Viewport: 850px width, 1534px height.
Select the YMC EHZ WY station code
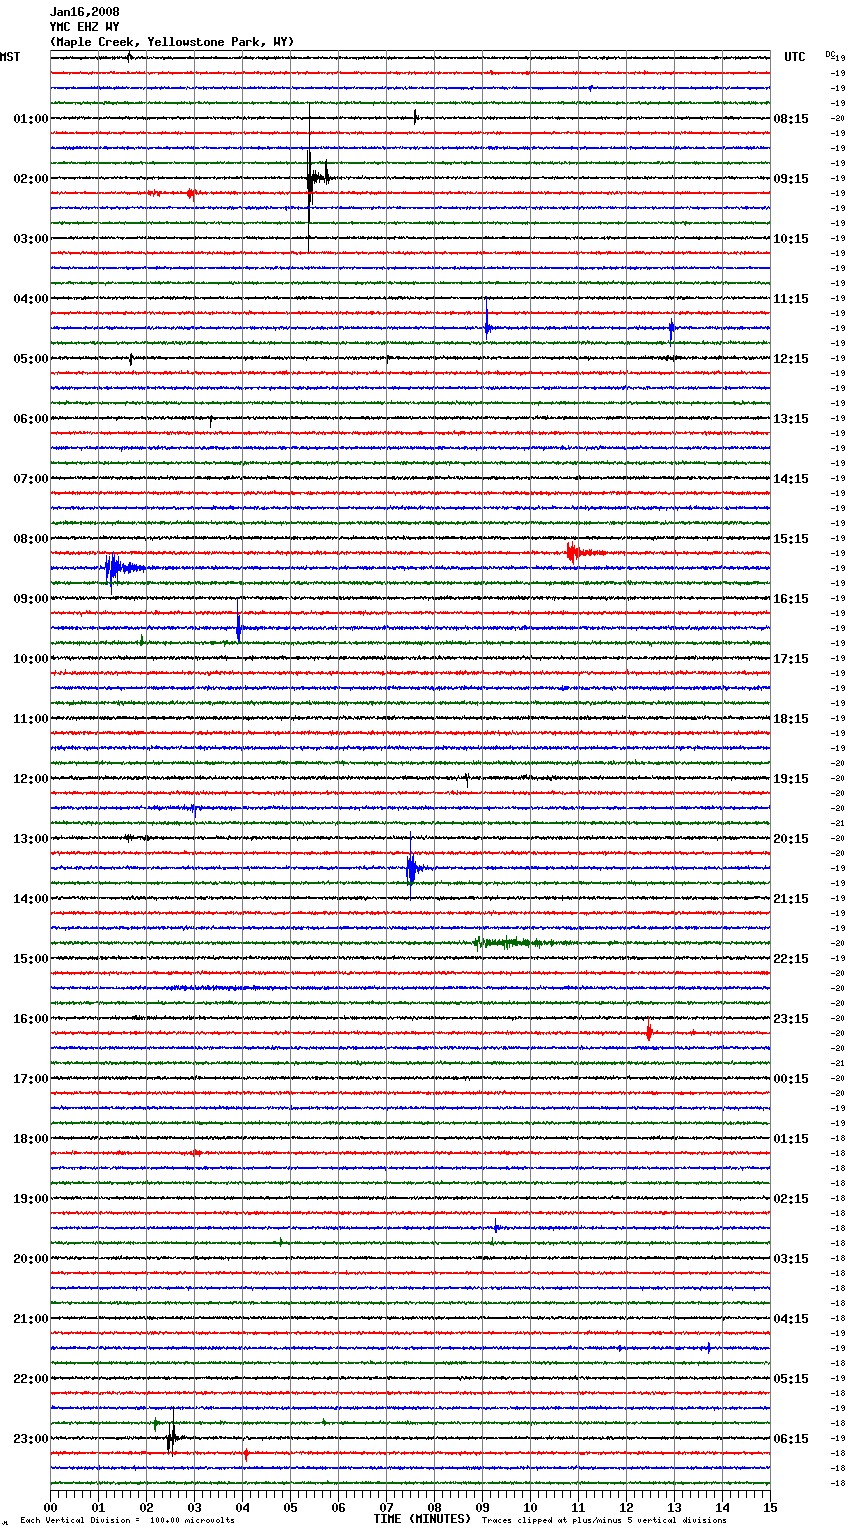click(84, 27)
